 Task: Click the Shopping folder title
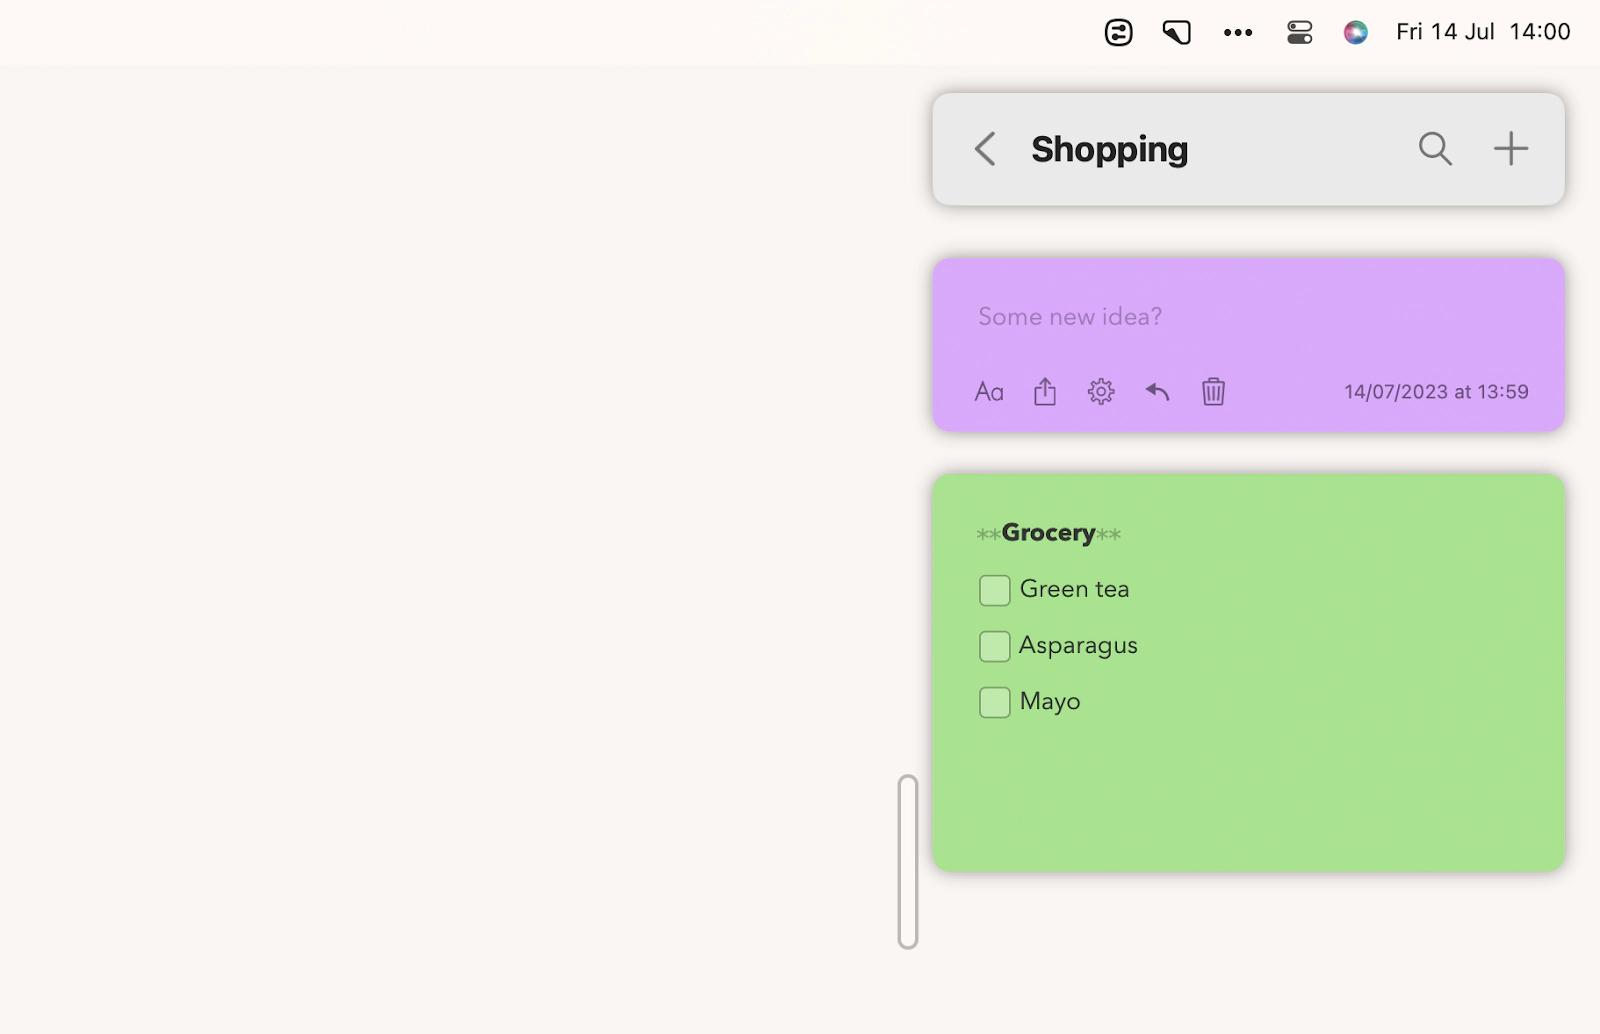1110,149
